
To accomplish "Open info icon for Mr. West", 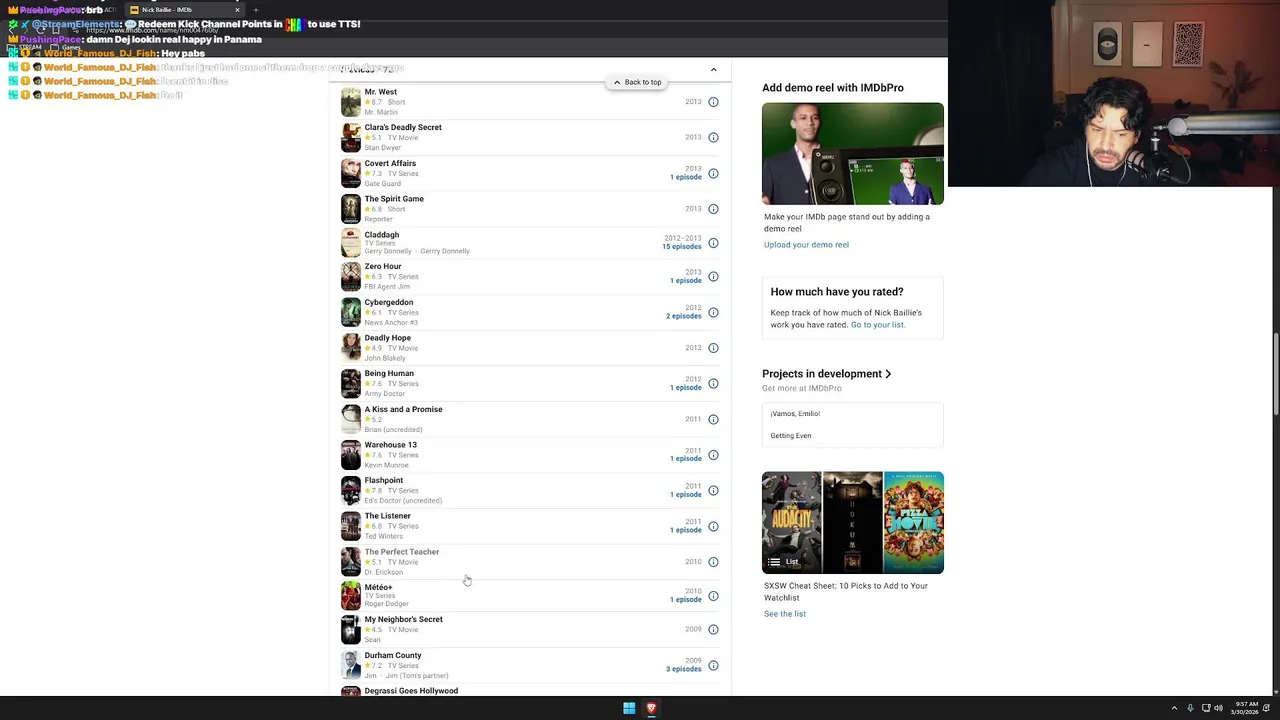I will 713,102.
